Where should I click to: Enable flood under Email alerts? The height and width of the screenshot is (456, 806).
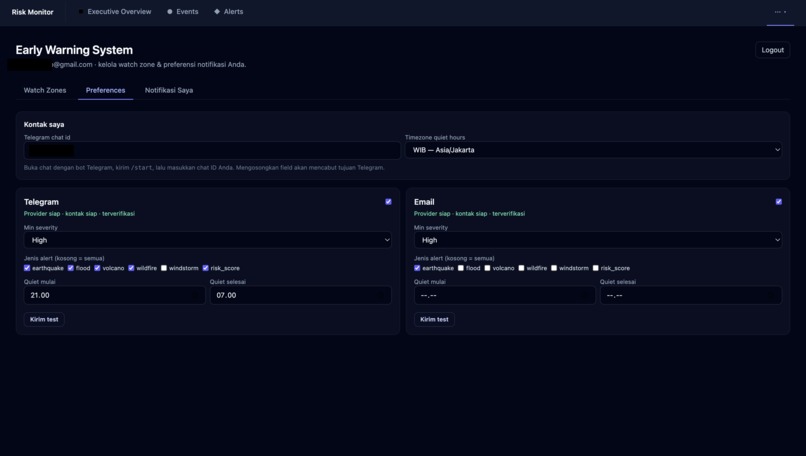point(461,268)
